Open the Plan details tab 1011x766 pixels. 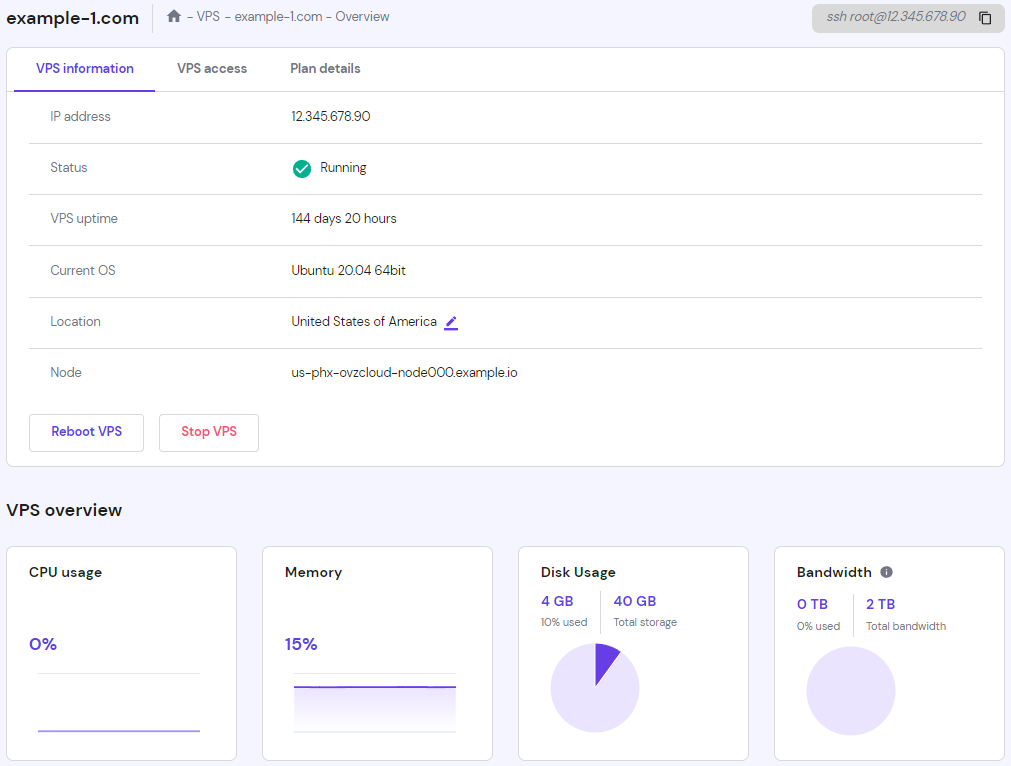point(325,68)
